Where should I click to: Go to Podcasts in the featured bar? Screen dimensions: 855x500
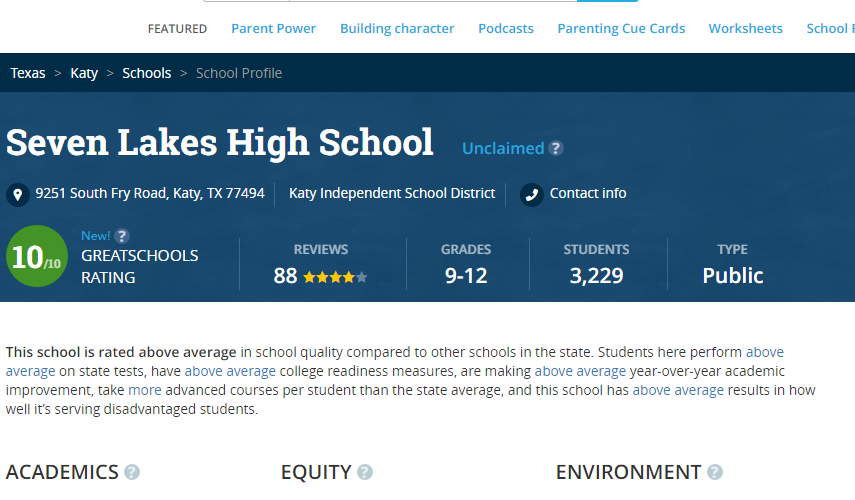(x=506, y=29)
